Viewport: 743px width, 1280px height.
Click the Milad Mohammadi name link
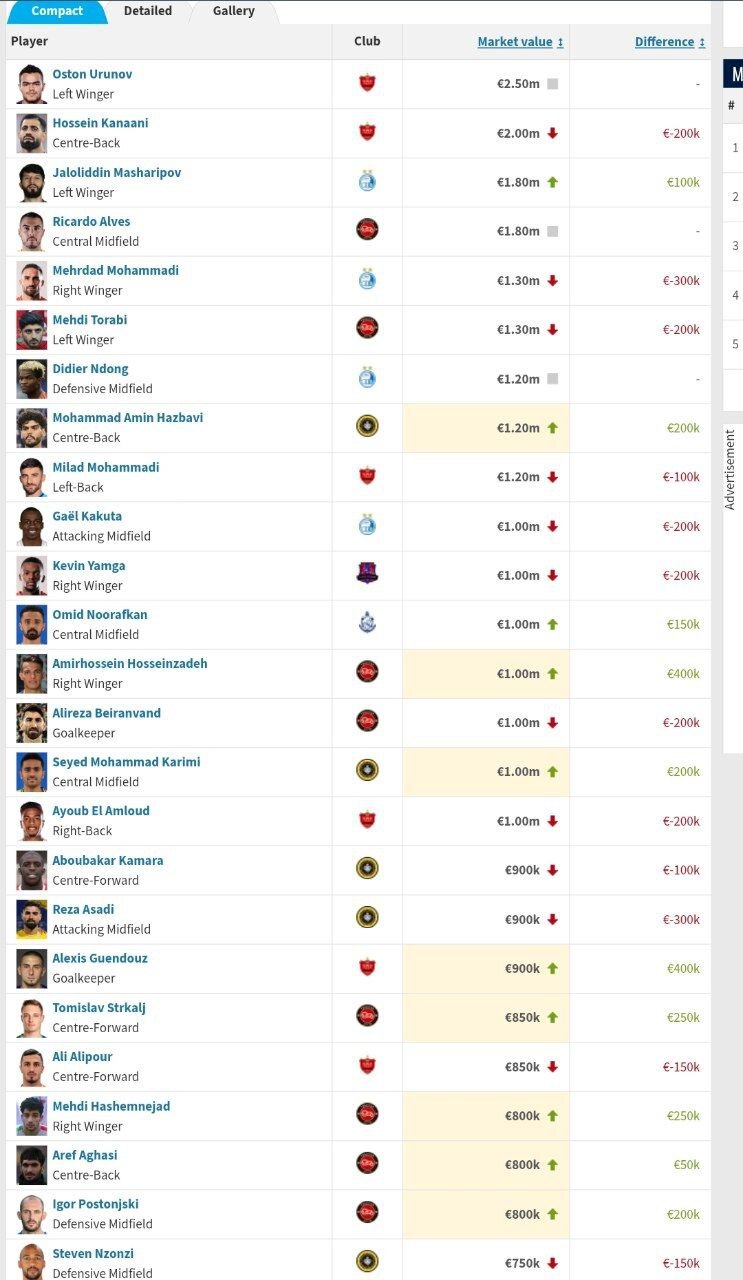(105, 467)
